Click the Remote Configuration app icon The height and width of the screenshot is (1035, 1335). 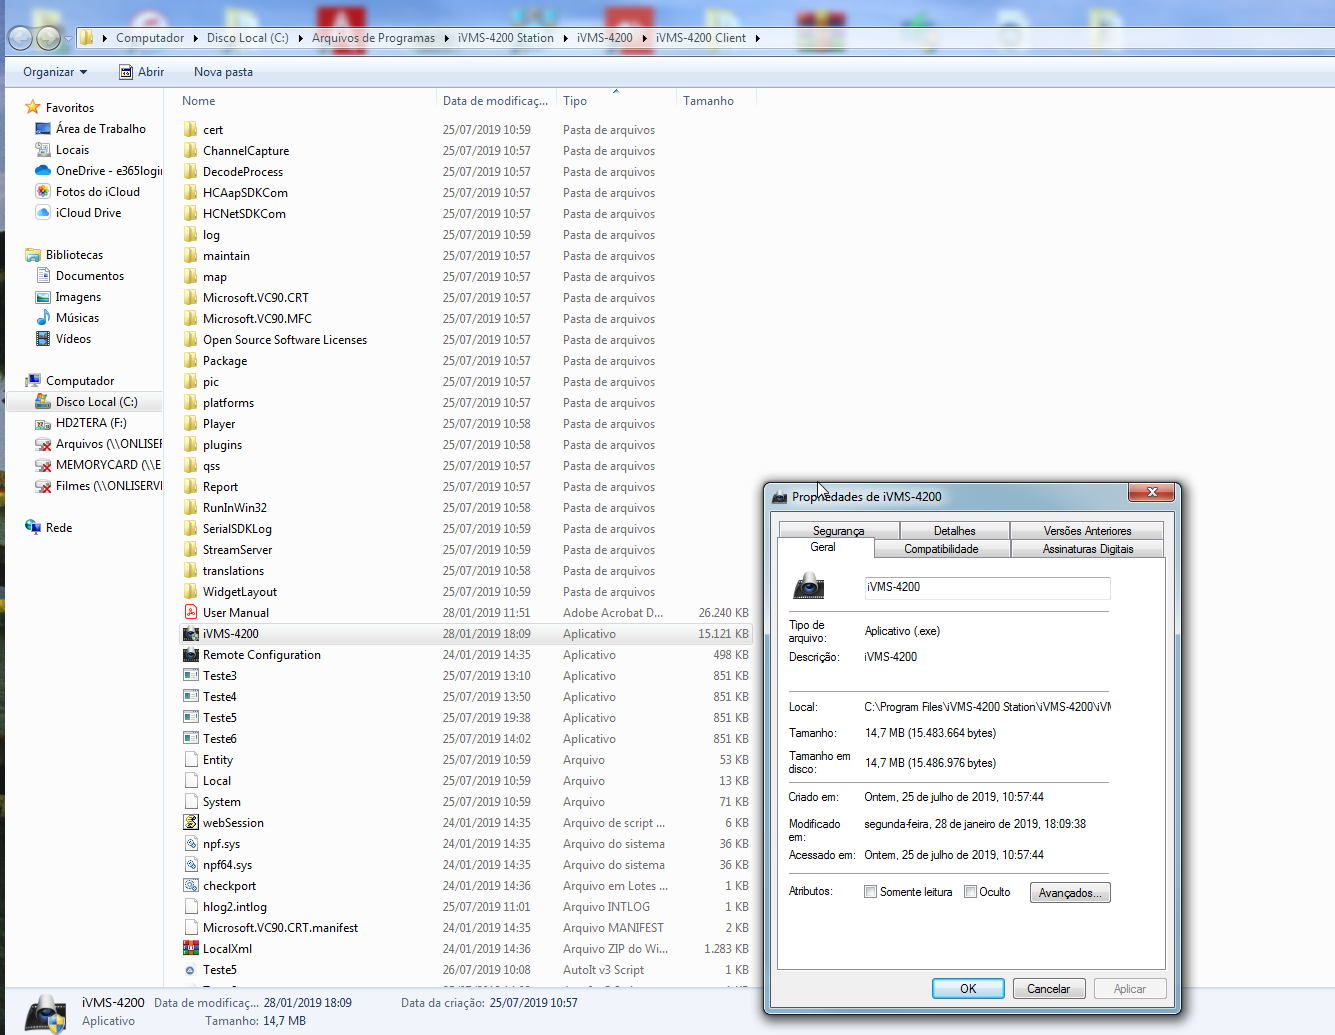coord(190,655)
